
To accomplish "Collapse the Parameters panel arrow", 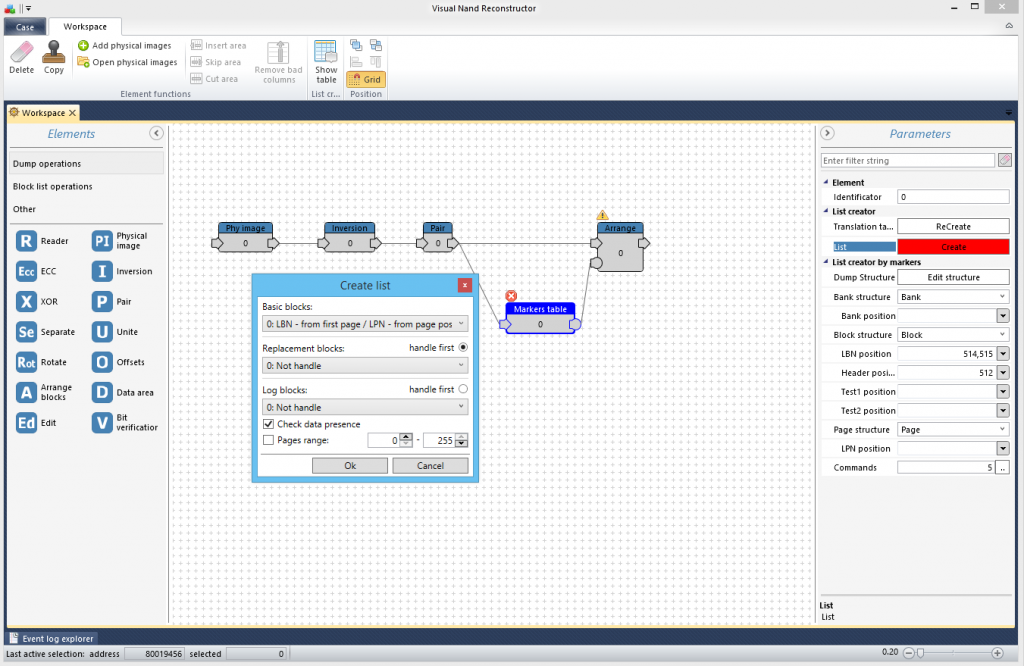I will click(827, 133).
